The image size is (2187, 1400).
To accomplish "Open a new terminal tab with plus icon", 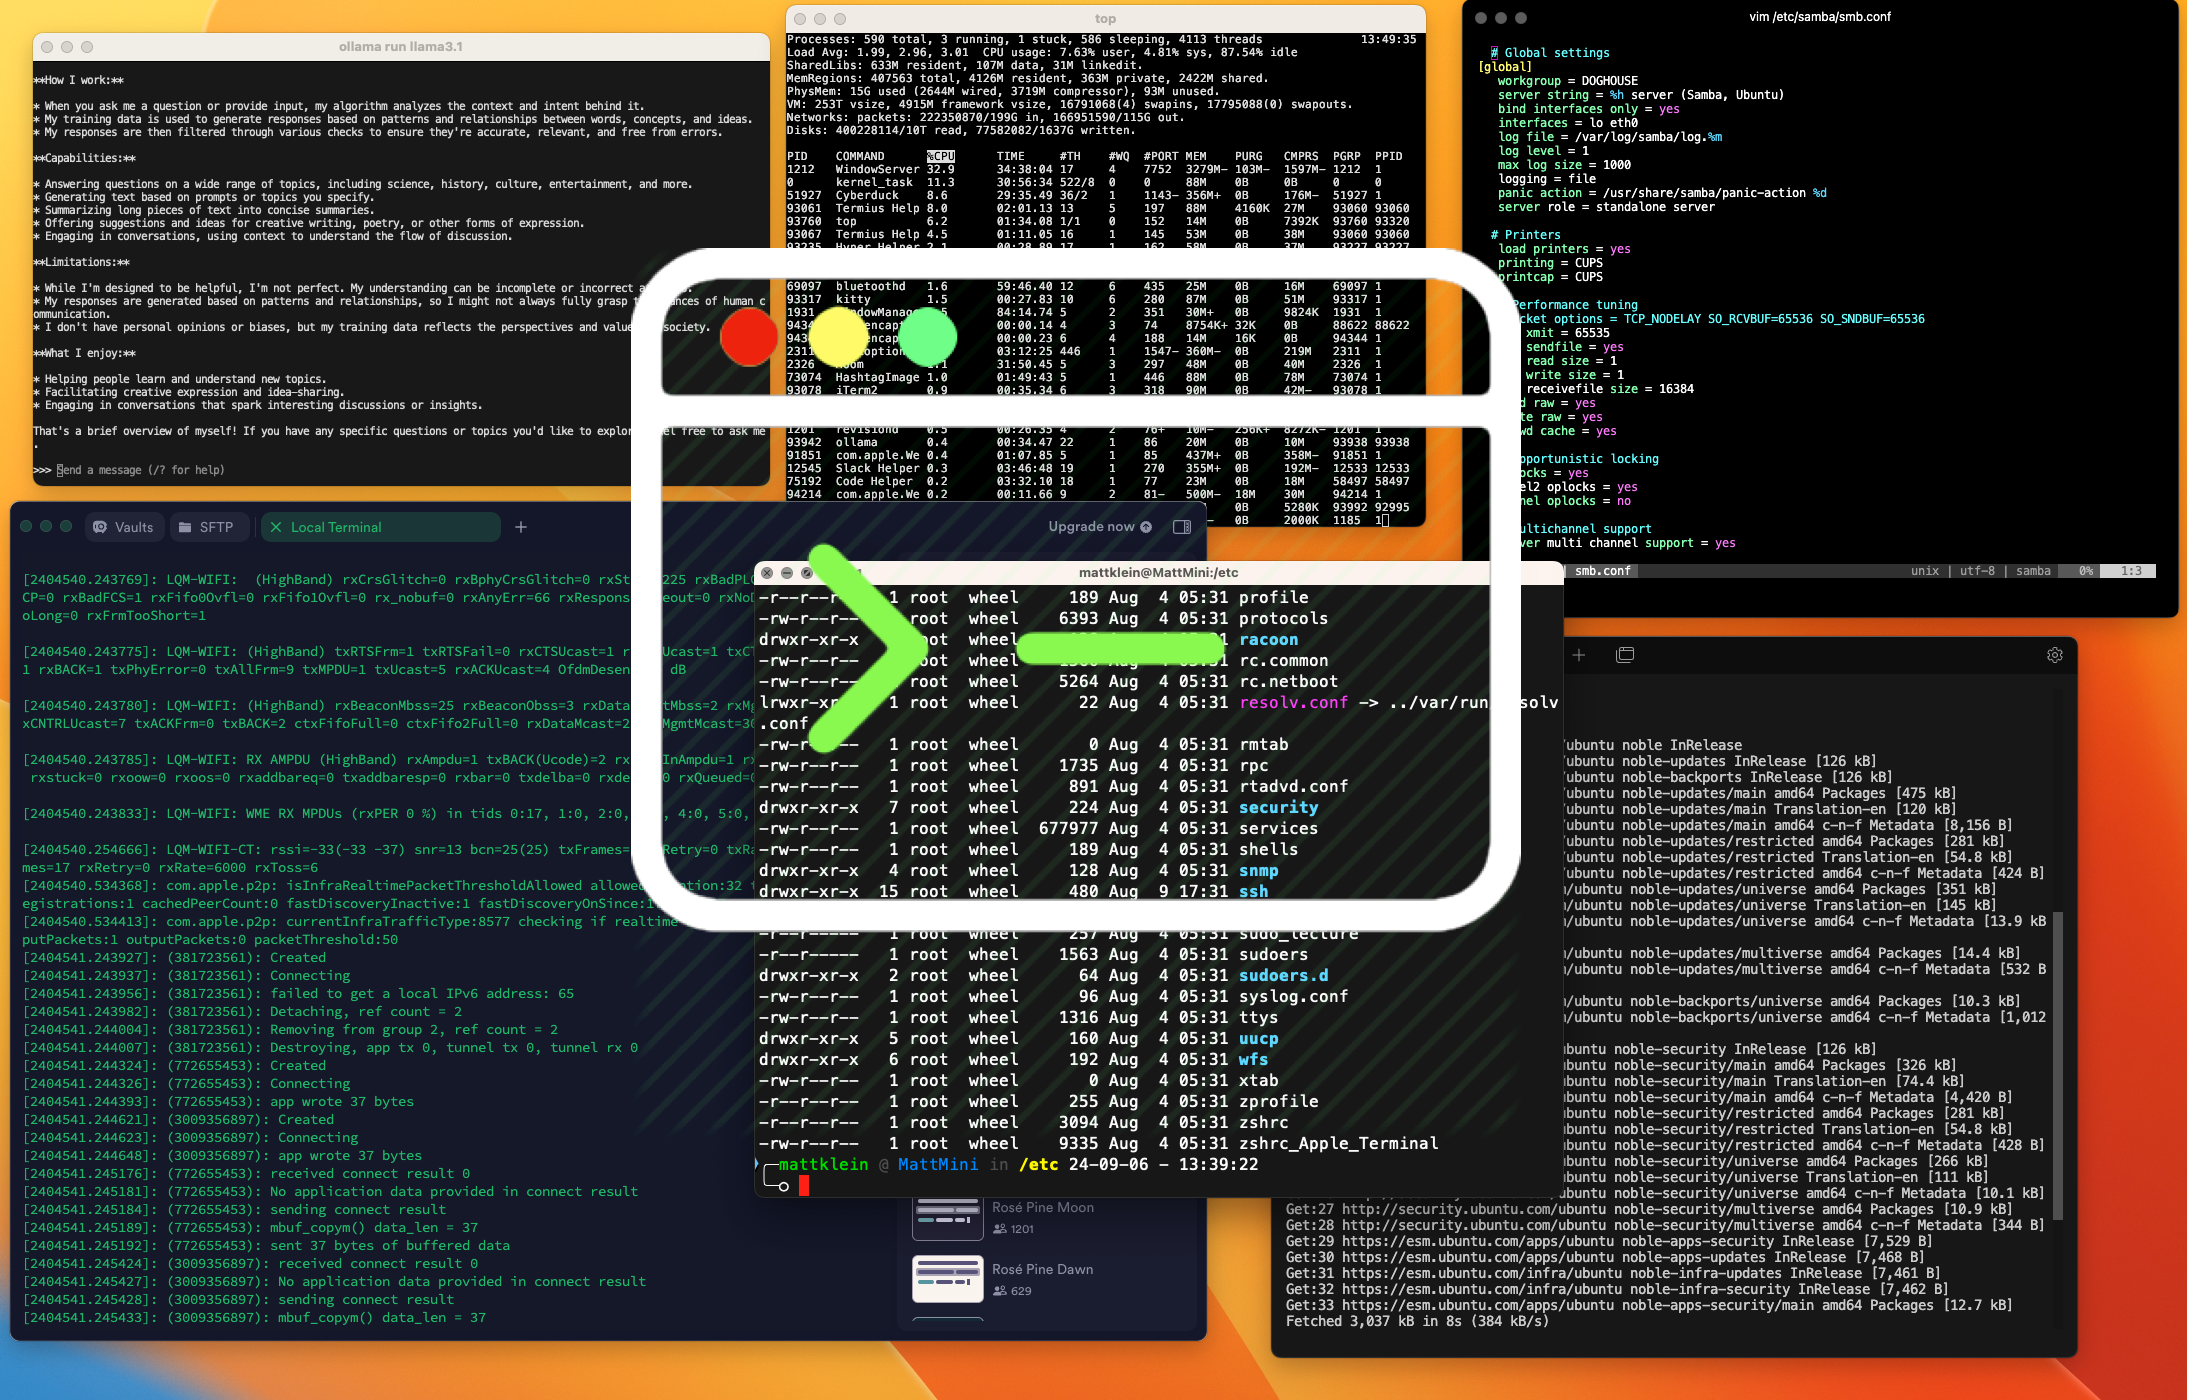I will (x=1578, y=655).
